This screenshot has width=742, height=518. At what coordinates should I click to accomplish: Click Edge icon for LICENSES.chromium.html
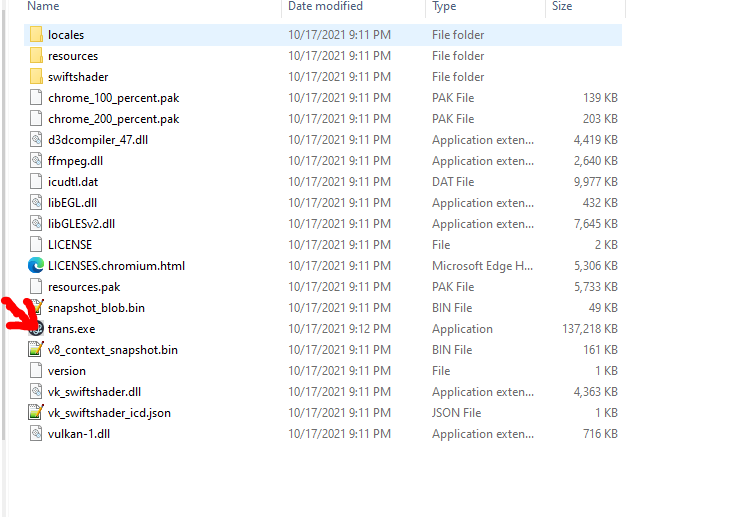click(36, 265)
